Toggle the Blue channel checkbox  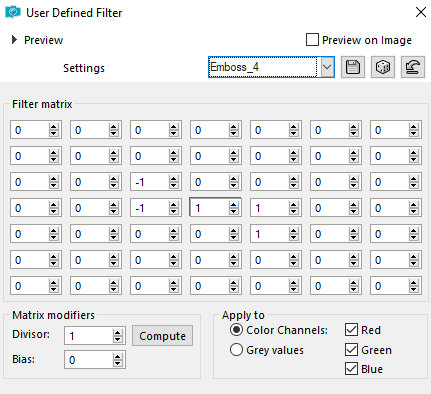pyautogui.click(x=351, y=369)
